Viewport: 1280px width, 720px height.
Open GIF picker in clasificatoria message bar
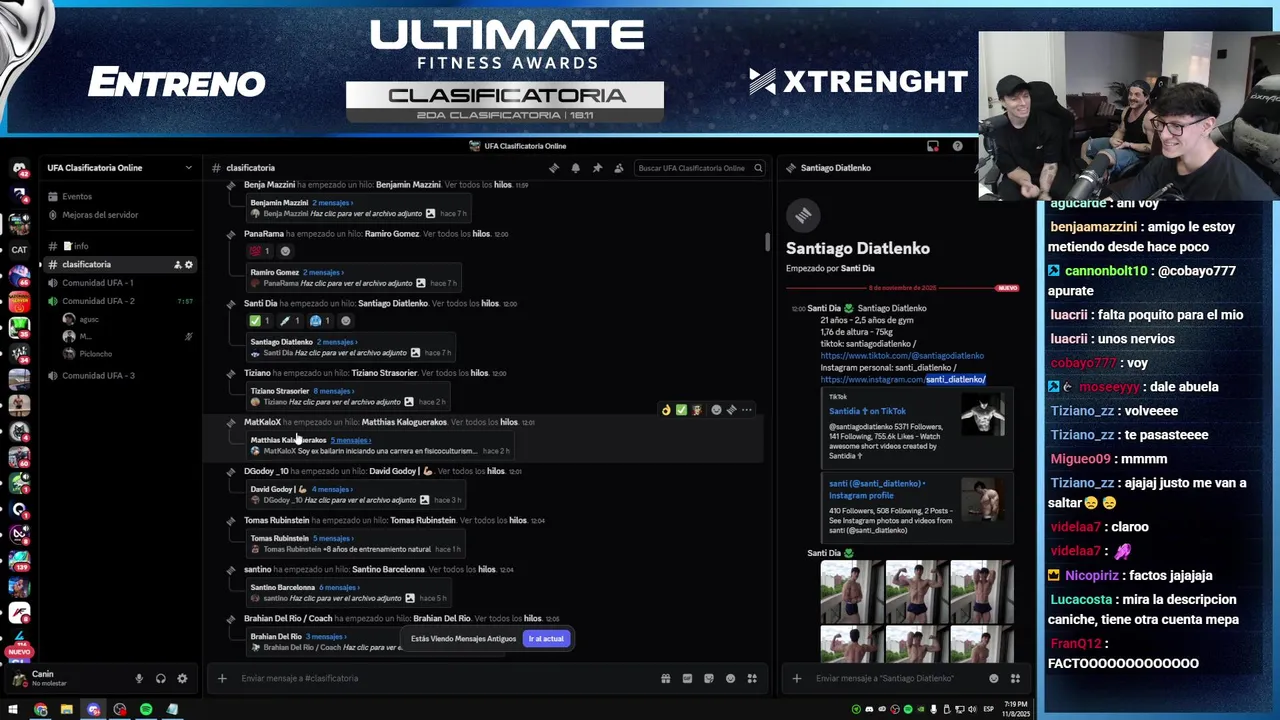687,679
